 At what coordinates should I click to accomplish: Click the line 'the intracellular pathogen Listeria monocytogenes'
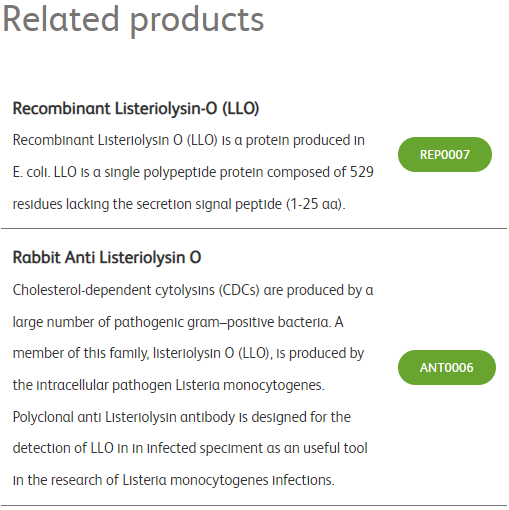(168, 385)
